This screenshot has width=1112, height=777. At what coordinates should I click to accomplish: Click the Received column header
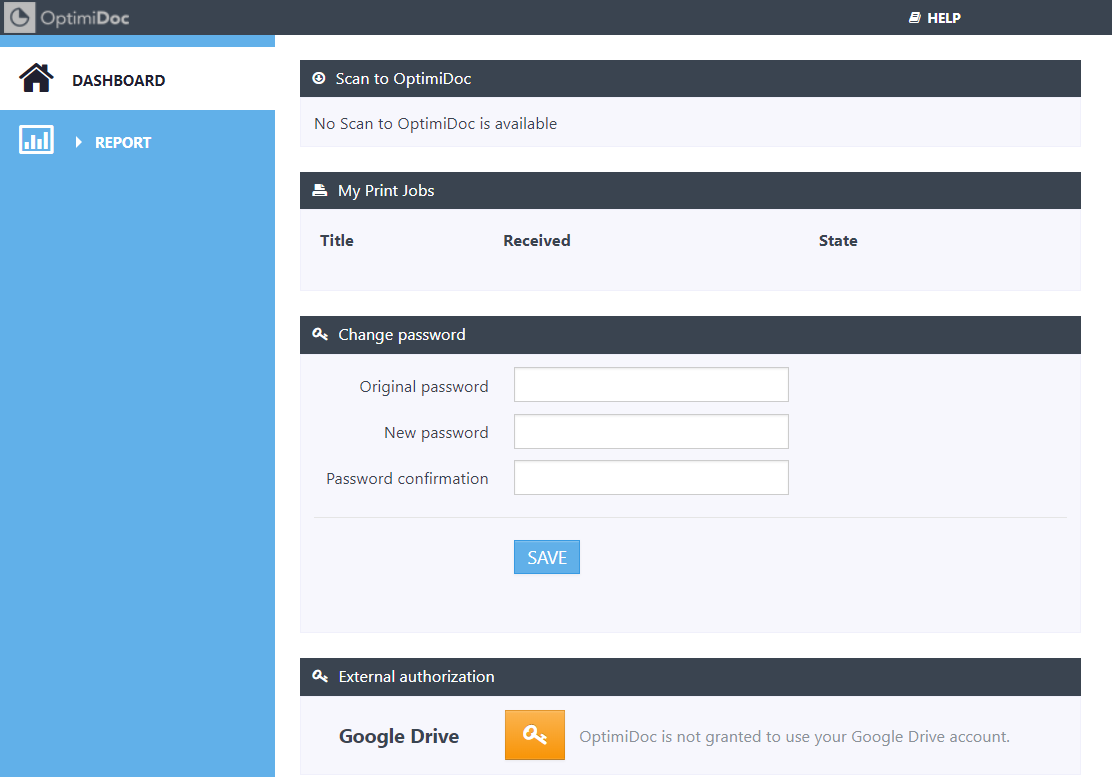[x=537, y=241]
